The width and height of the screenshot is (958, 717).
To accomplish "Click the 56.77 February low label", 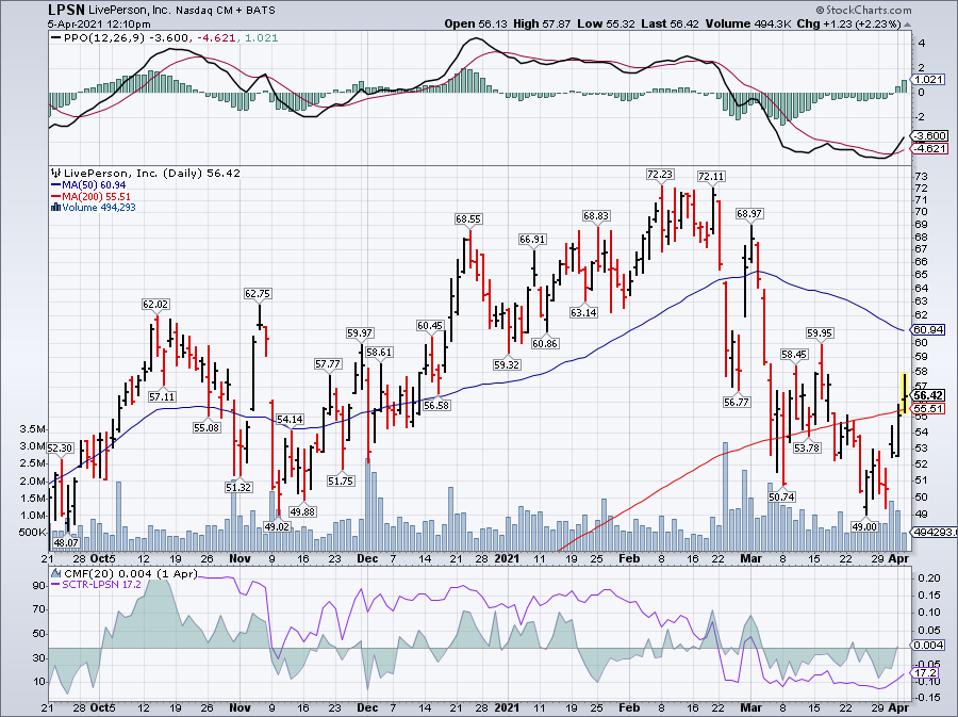I will click(x=736, y=402).
